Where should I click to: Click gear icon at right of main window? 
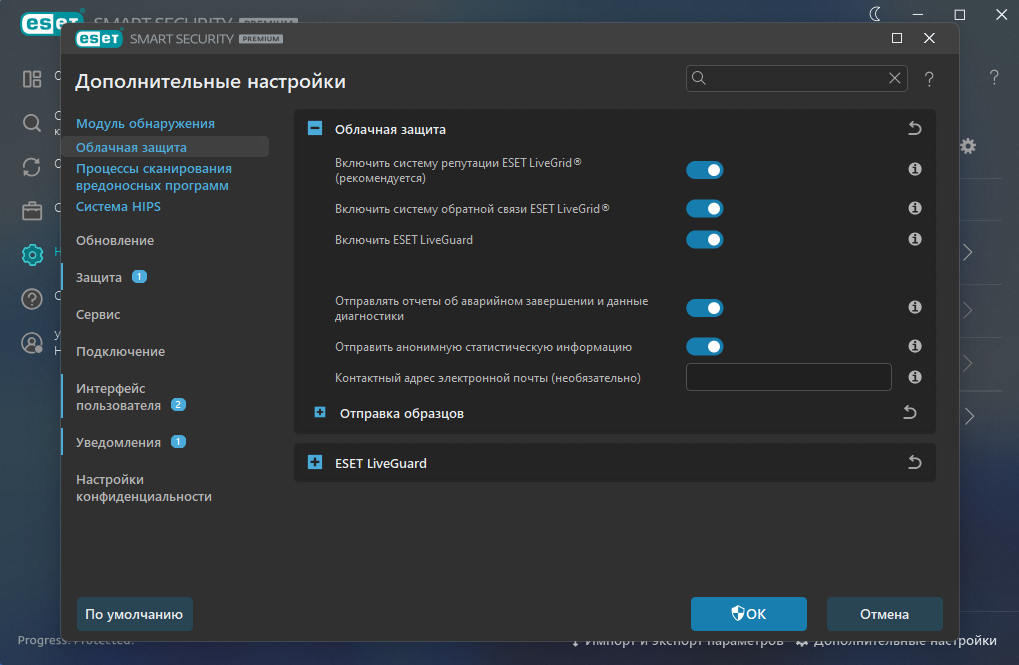968,146
